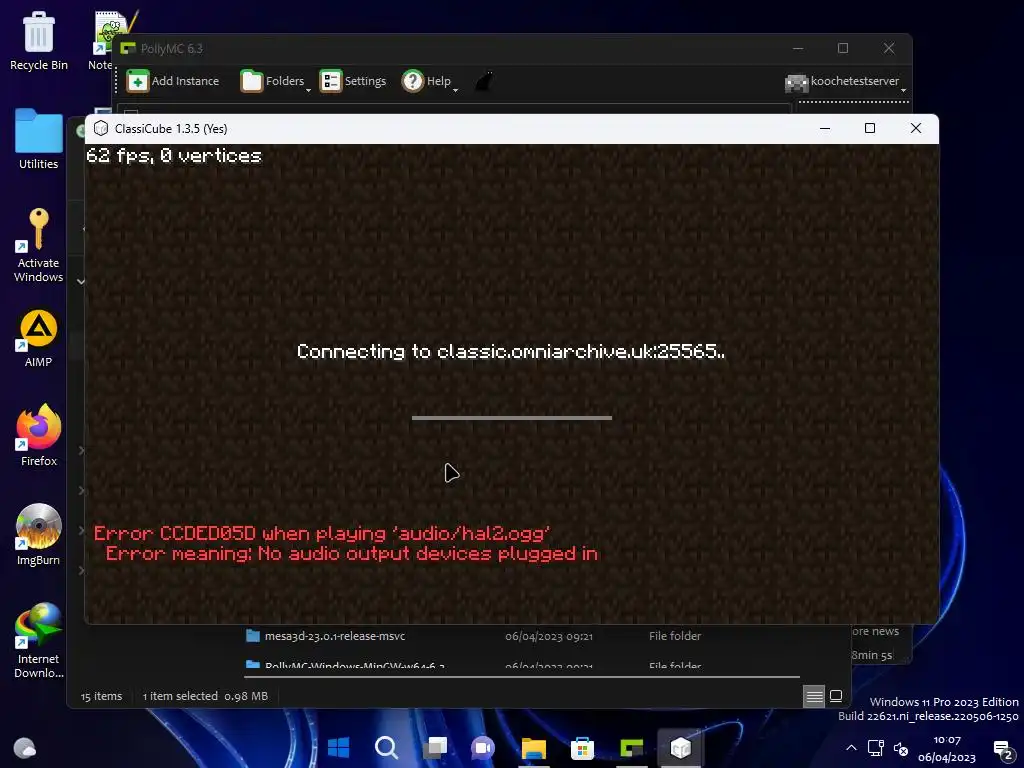Click the '62 fps, 0 vertices' text

(x=174, y=155)
